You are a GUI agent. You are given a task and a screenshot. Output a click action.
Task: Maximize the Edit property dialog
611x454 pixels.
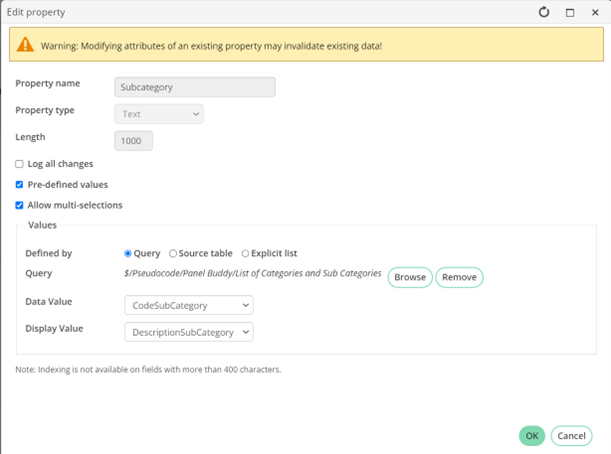point(570,13)
